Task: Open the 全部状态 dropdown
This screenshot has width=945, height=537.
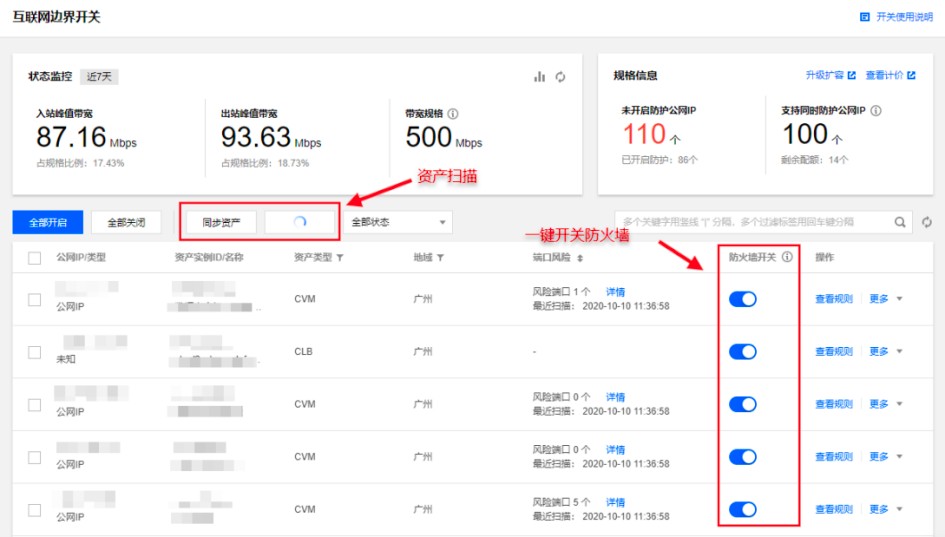Action: click(398, 222)
